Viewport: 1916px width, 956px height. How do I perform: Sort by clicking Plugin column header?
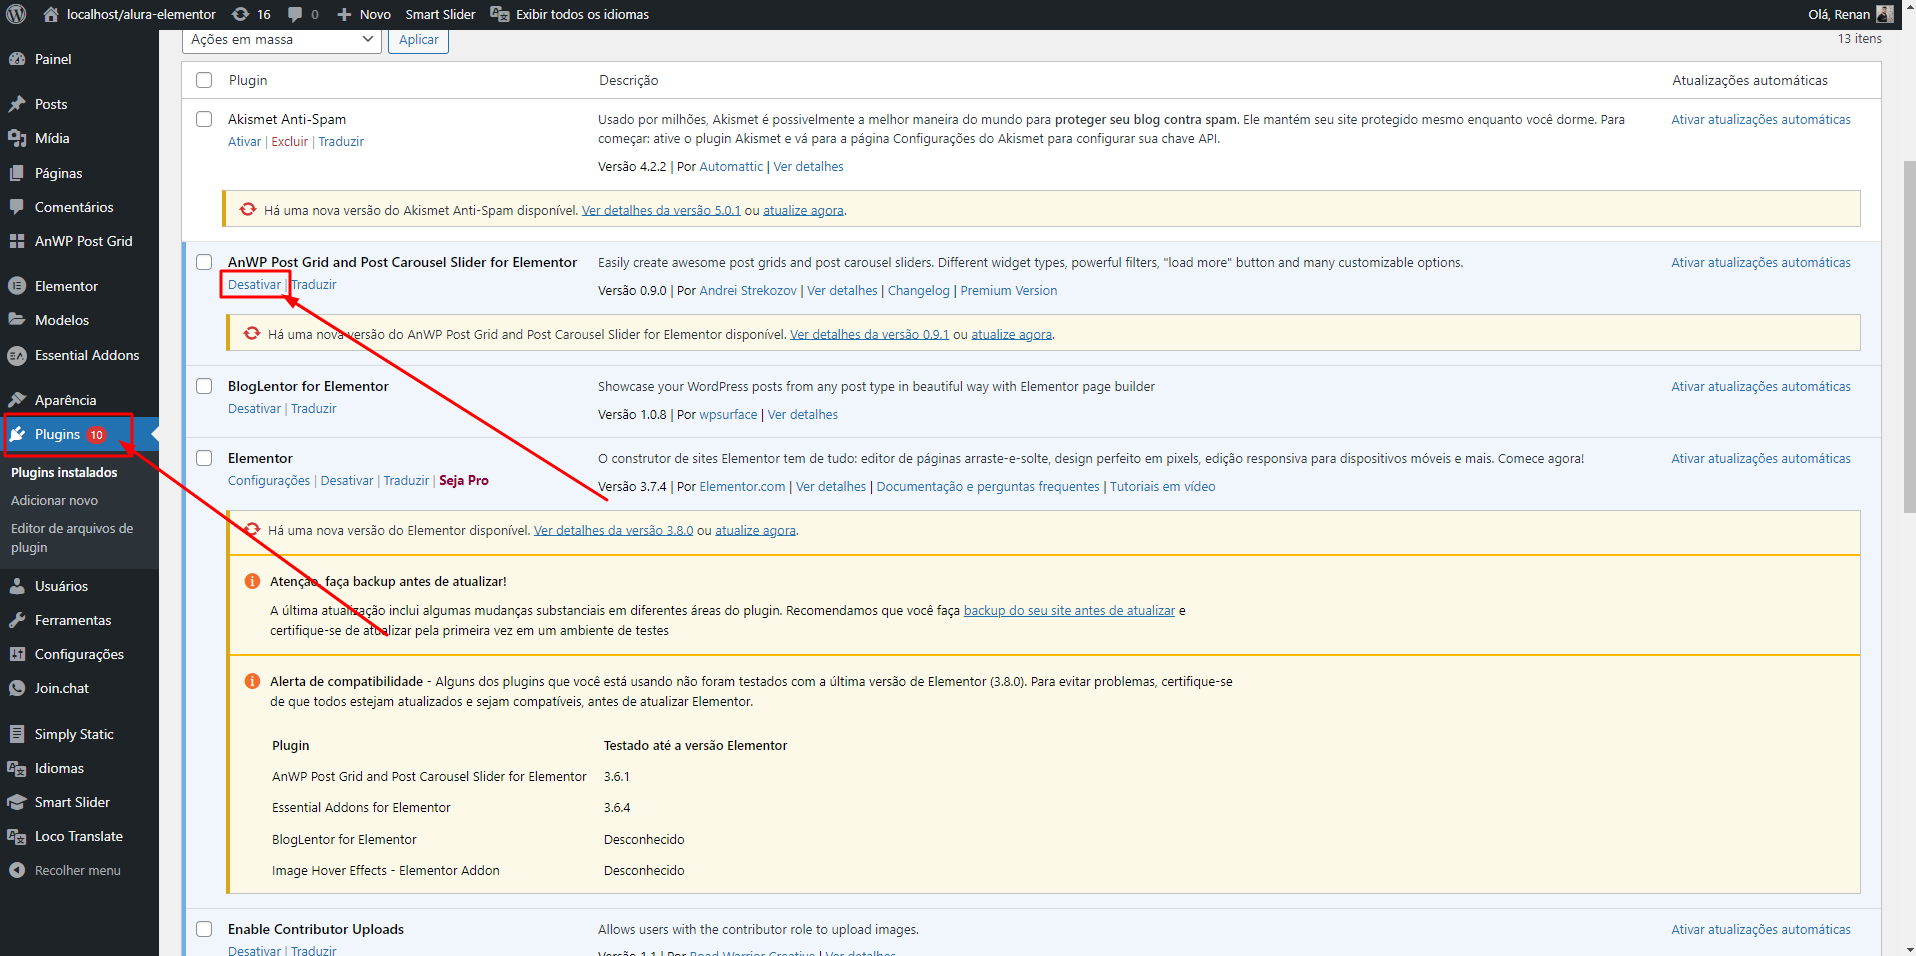tap(248, 80)
